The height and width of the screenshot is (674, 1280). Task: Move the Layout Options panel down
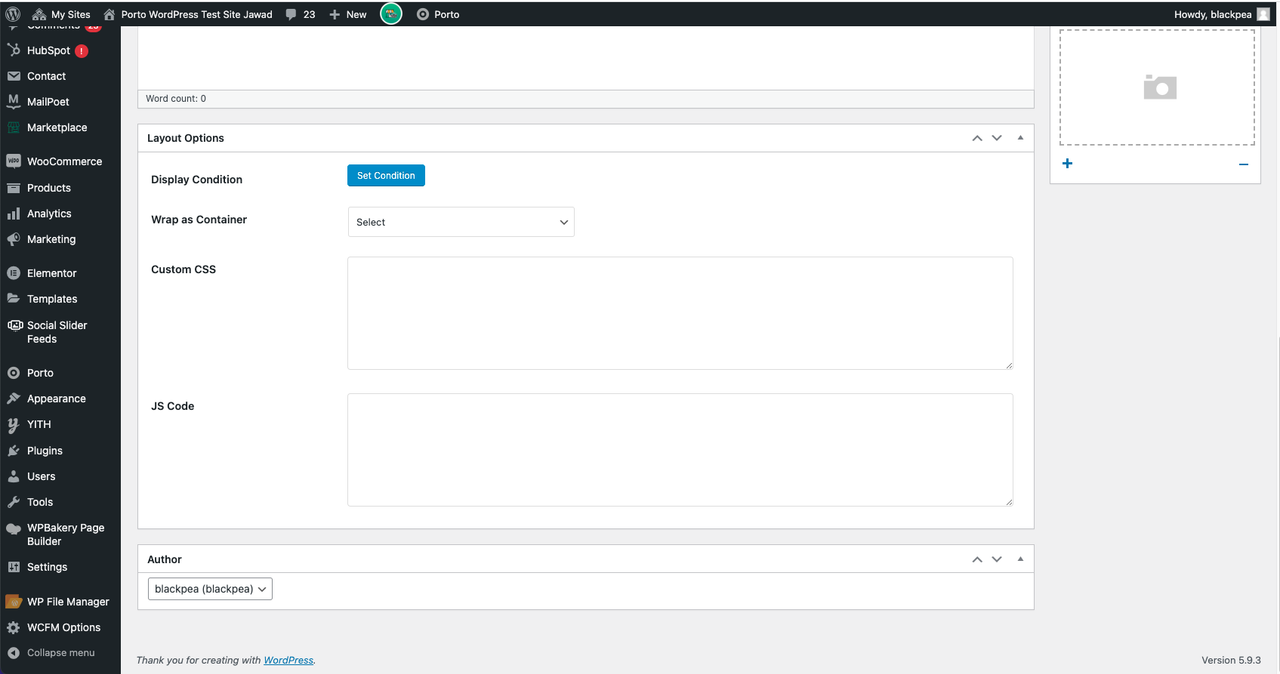(997, 138)
